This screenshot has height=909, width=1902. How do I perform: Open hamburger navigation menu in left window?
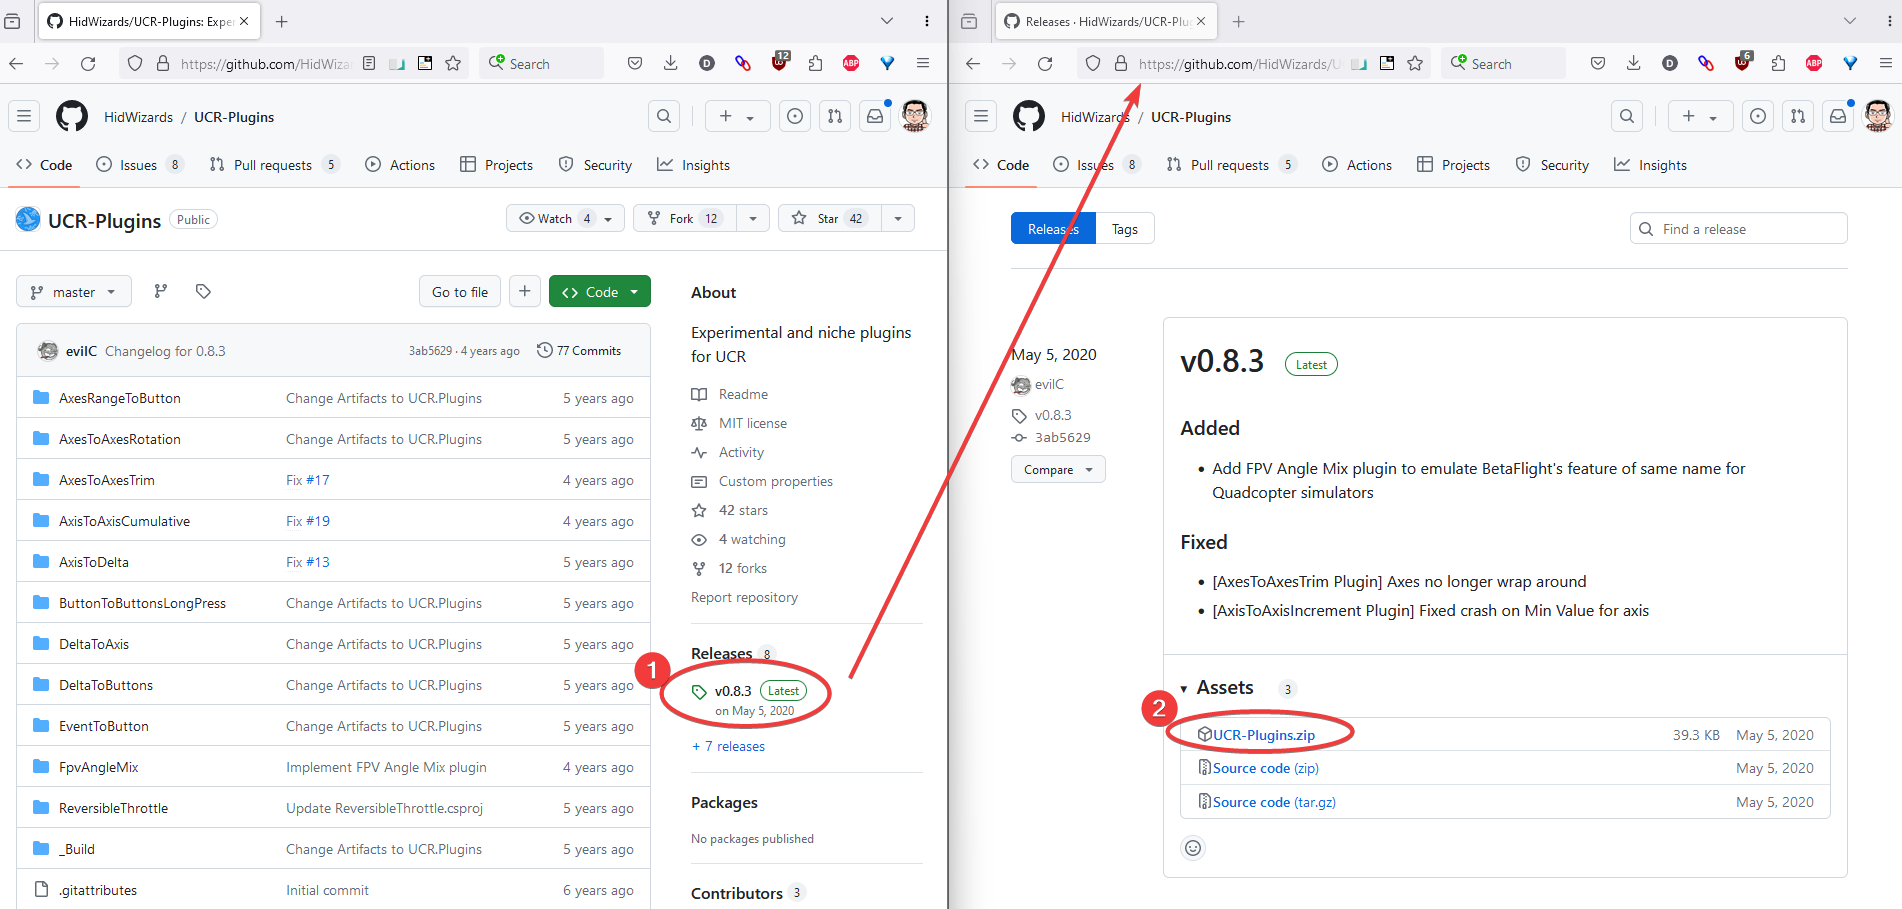point(24,117)
